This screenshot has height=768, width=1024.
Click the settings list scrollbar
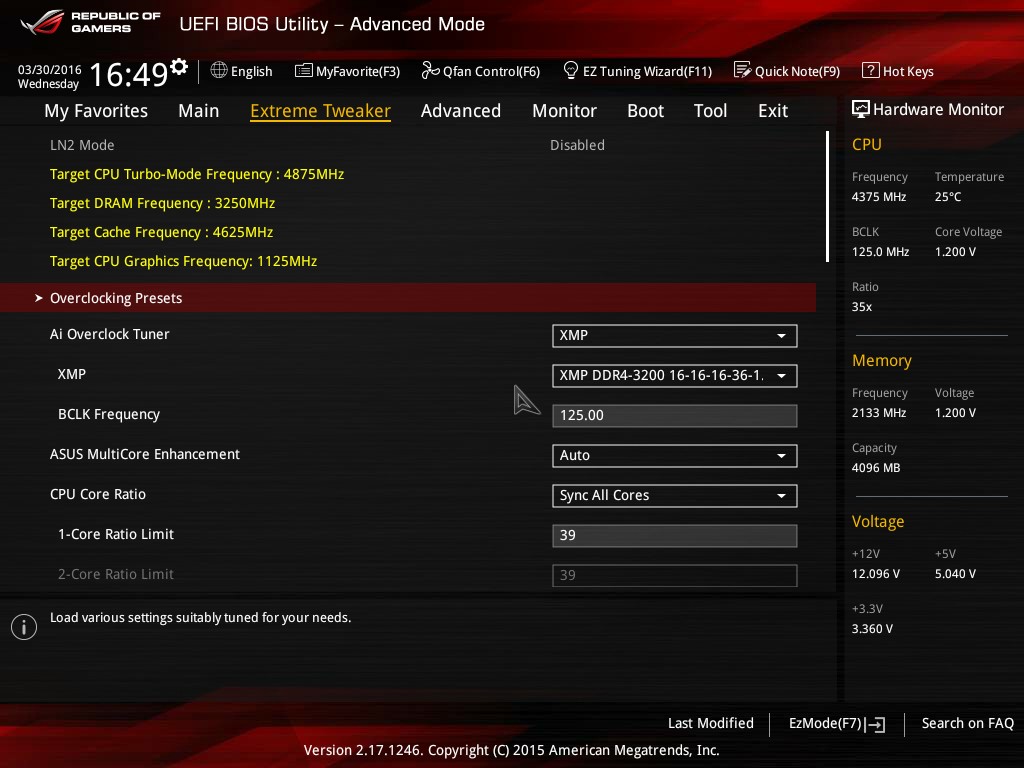[827, 197]
